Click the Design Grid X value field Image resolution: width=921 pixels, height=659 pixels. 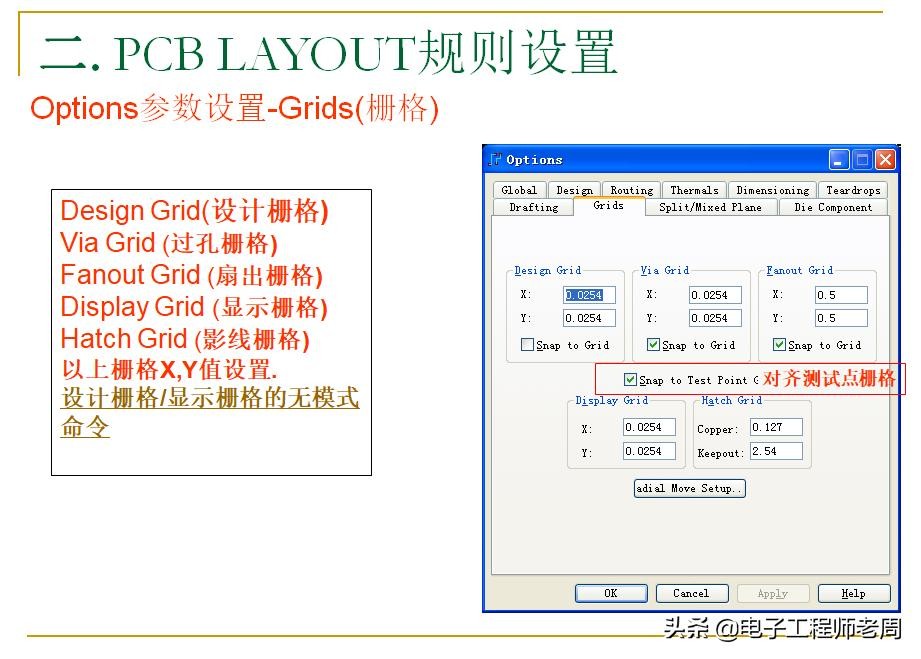[589, 295]
